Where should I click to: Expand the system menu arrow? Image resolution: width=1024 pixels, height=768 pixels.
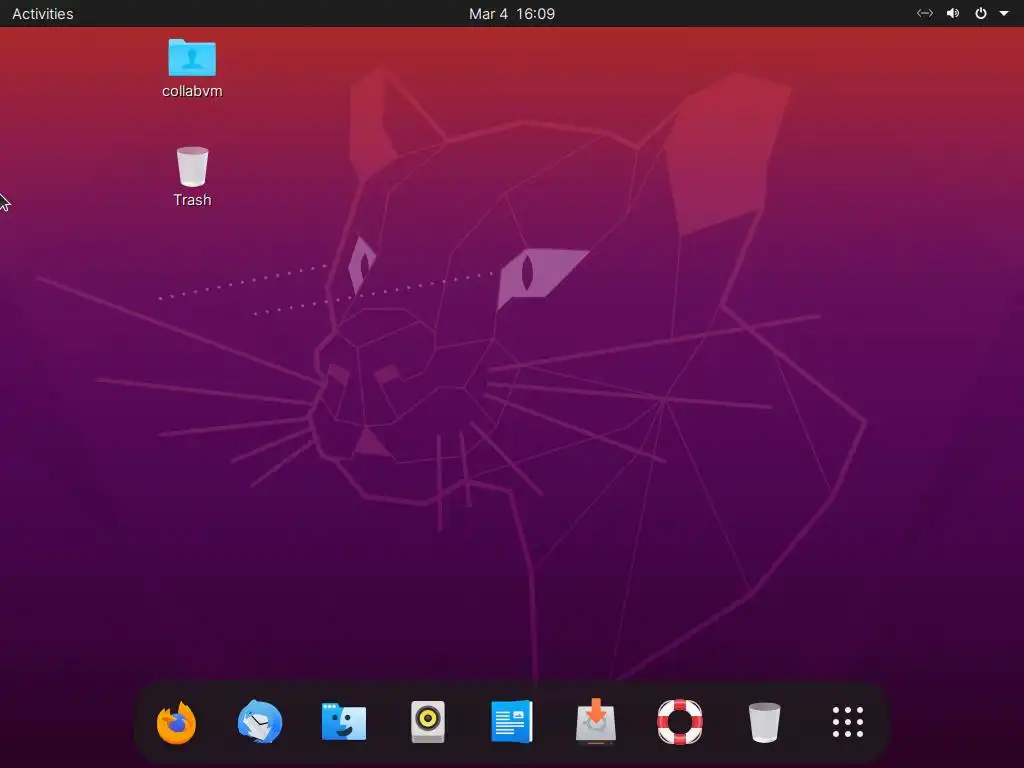click(1004, 13)
